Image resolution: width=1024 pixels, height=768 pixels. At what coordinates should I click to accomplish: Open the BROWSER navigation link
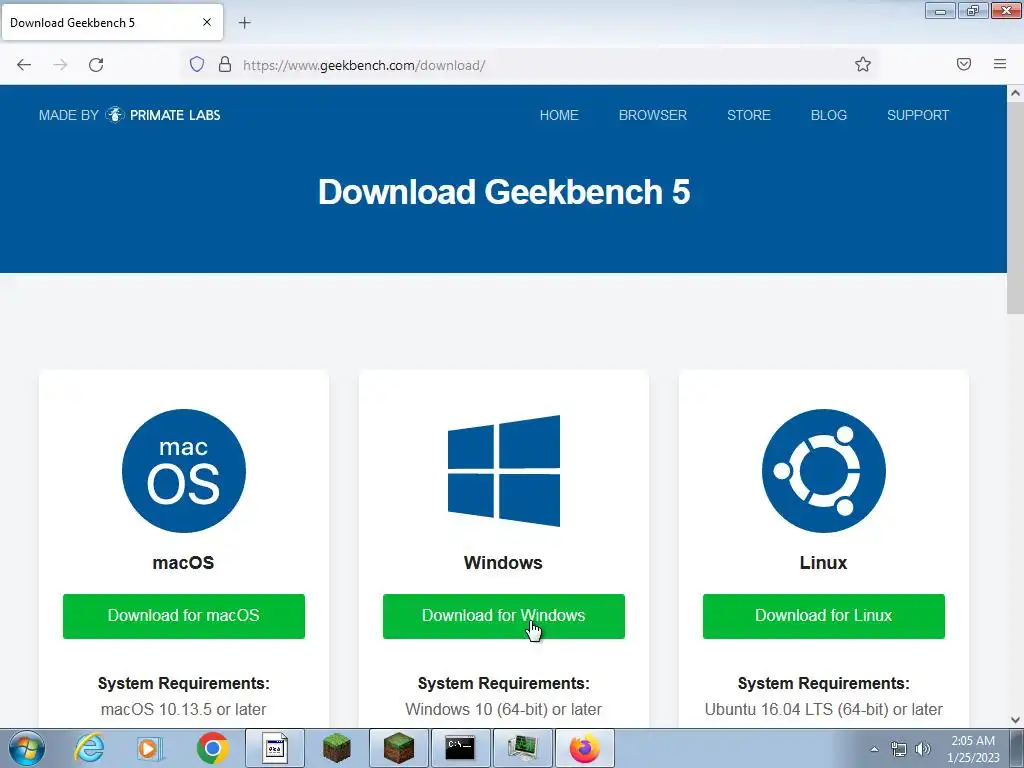click(652, 115)
